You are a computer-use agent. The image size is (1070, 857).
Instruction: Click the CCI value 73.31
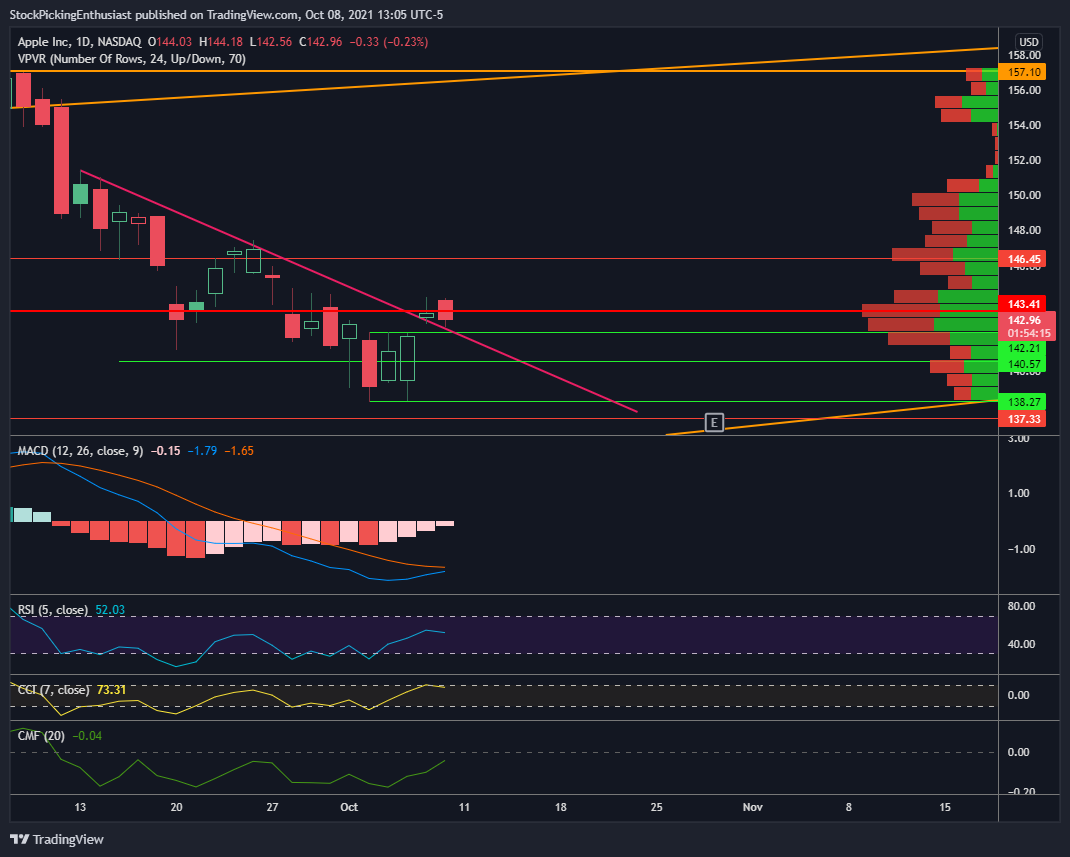(x=111, y=690)
